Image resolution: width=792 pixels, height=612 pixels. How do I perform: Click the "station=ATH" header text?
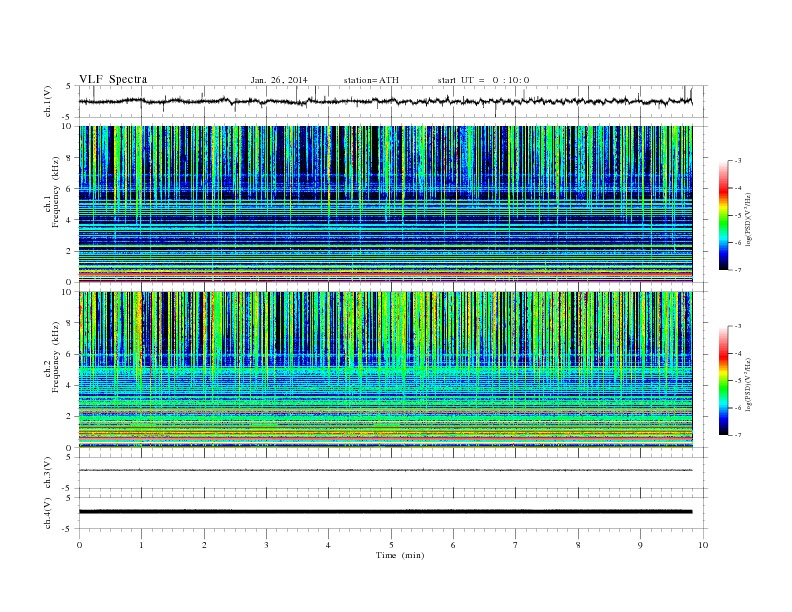click(x=371, y=80)
